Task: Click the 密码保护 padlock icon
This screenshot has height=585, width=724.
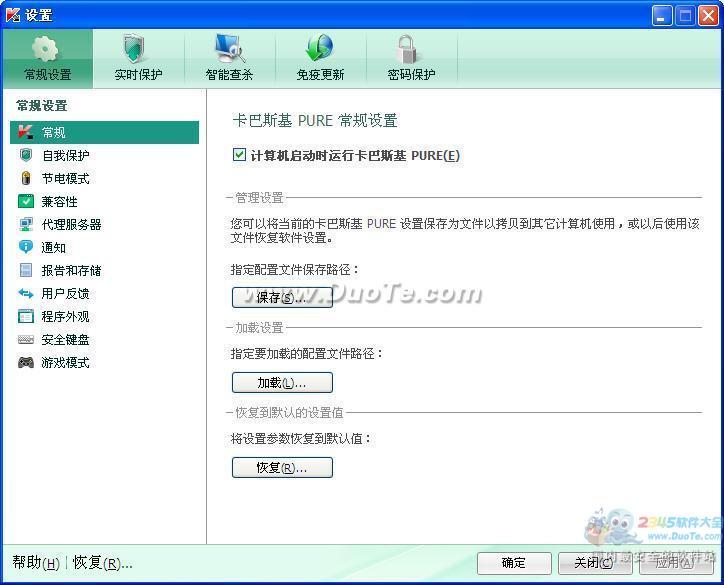Action: point(408,49)
